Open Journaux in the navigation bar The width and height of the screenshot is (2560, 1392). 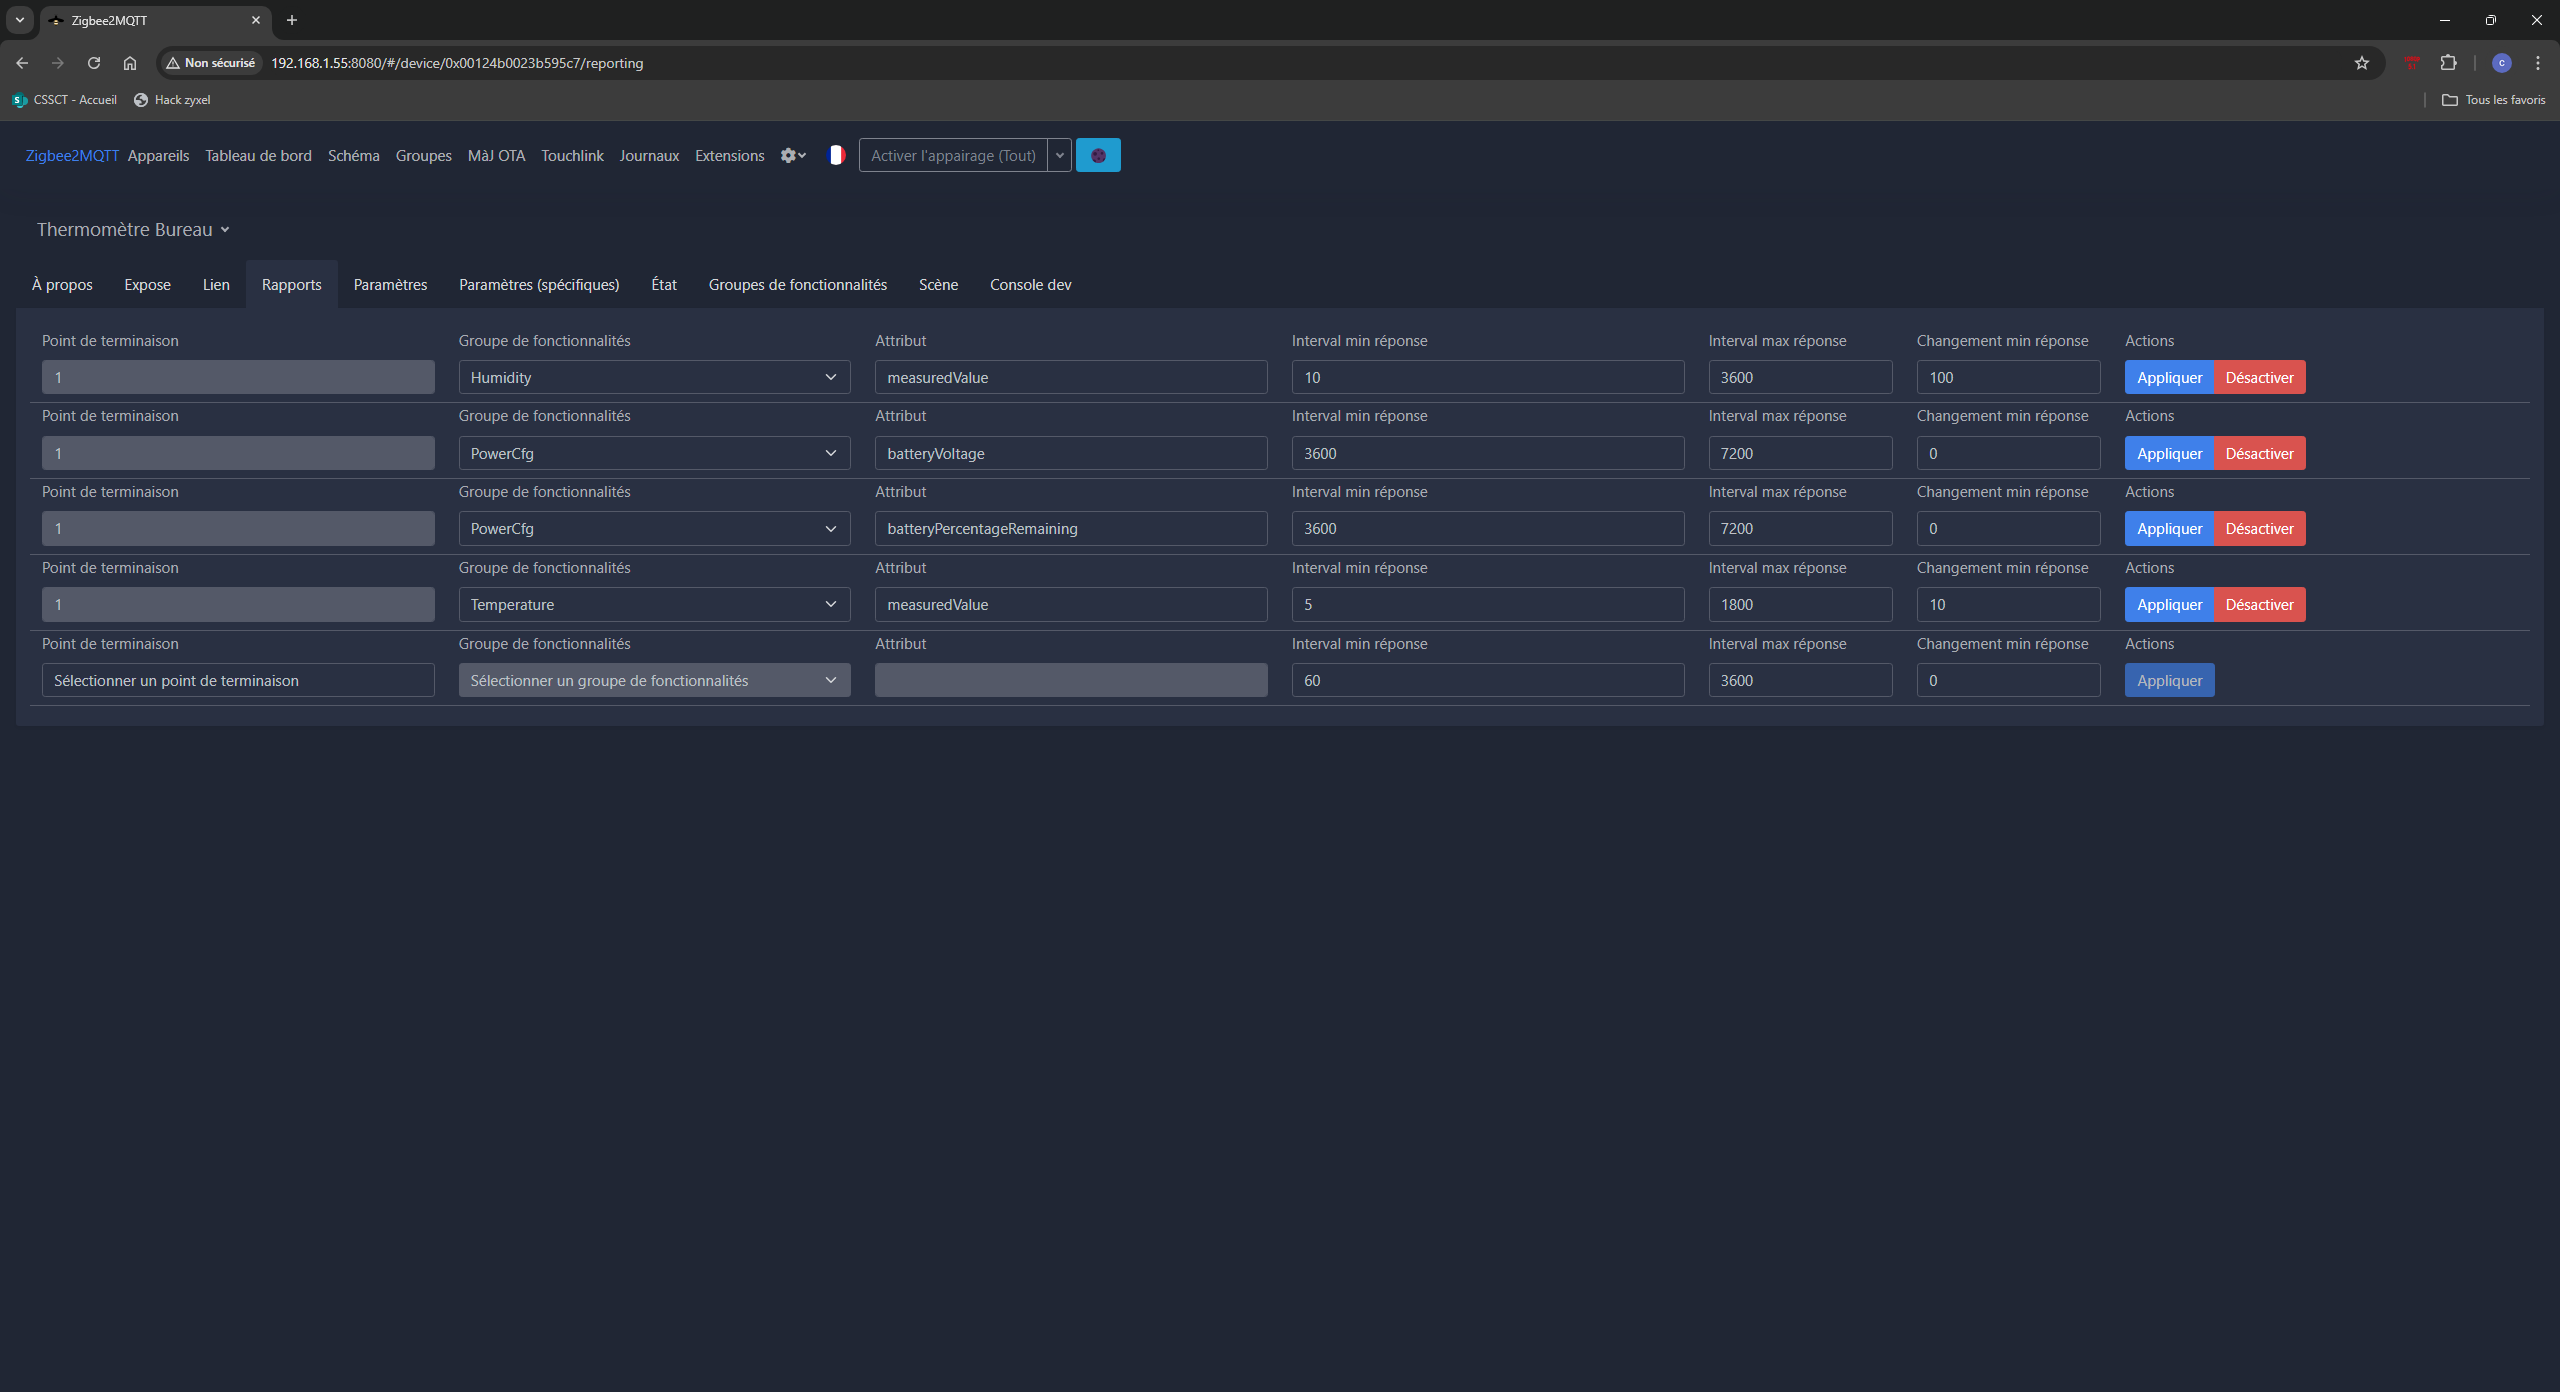pos(648,156)
